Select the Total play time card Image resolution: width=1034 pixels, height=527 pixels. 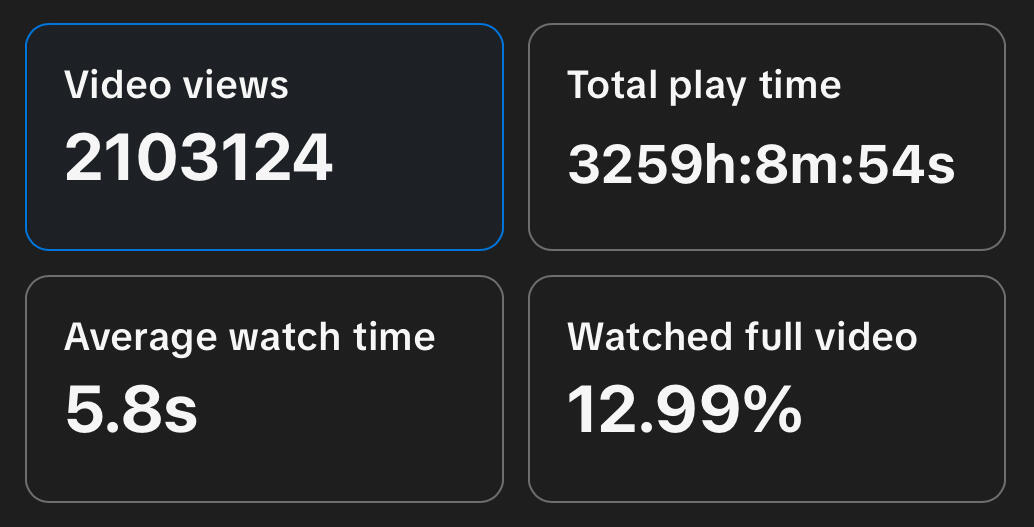pyautogui.click(x=767, y=137)
